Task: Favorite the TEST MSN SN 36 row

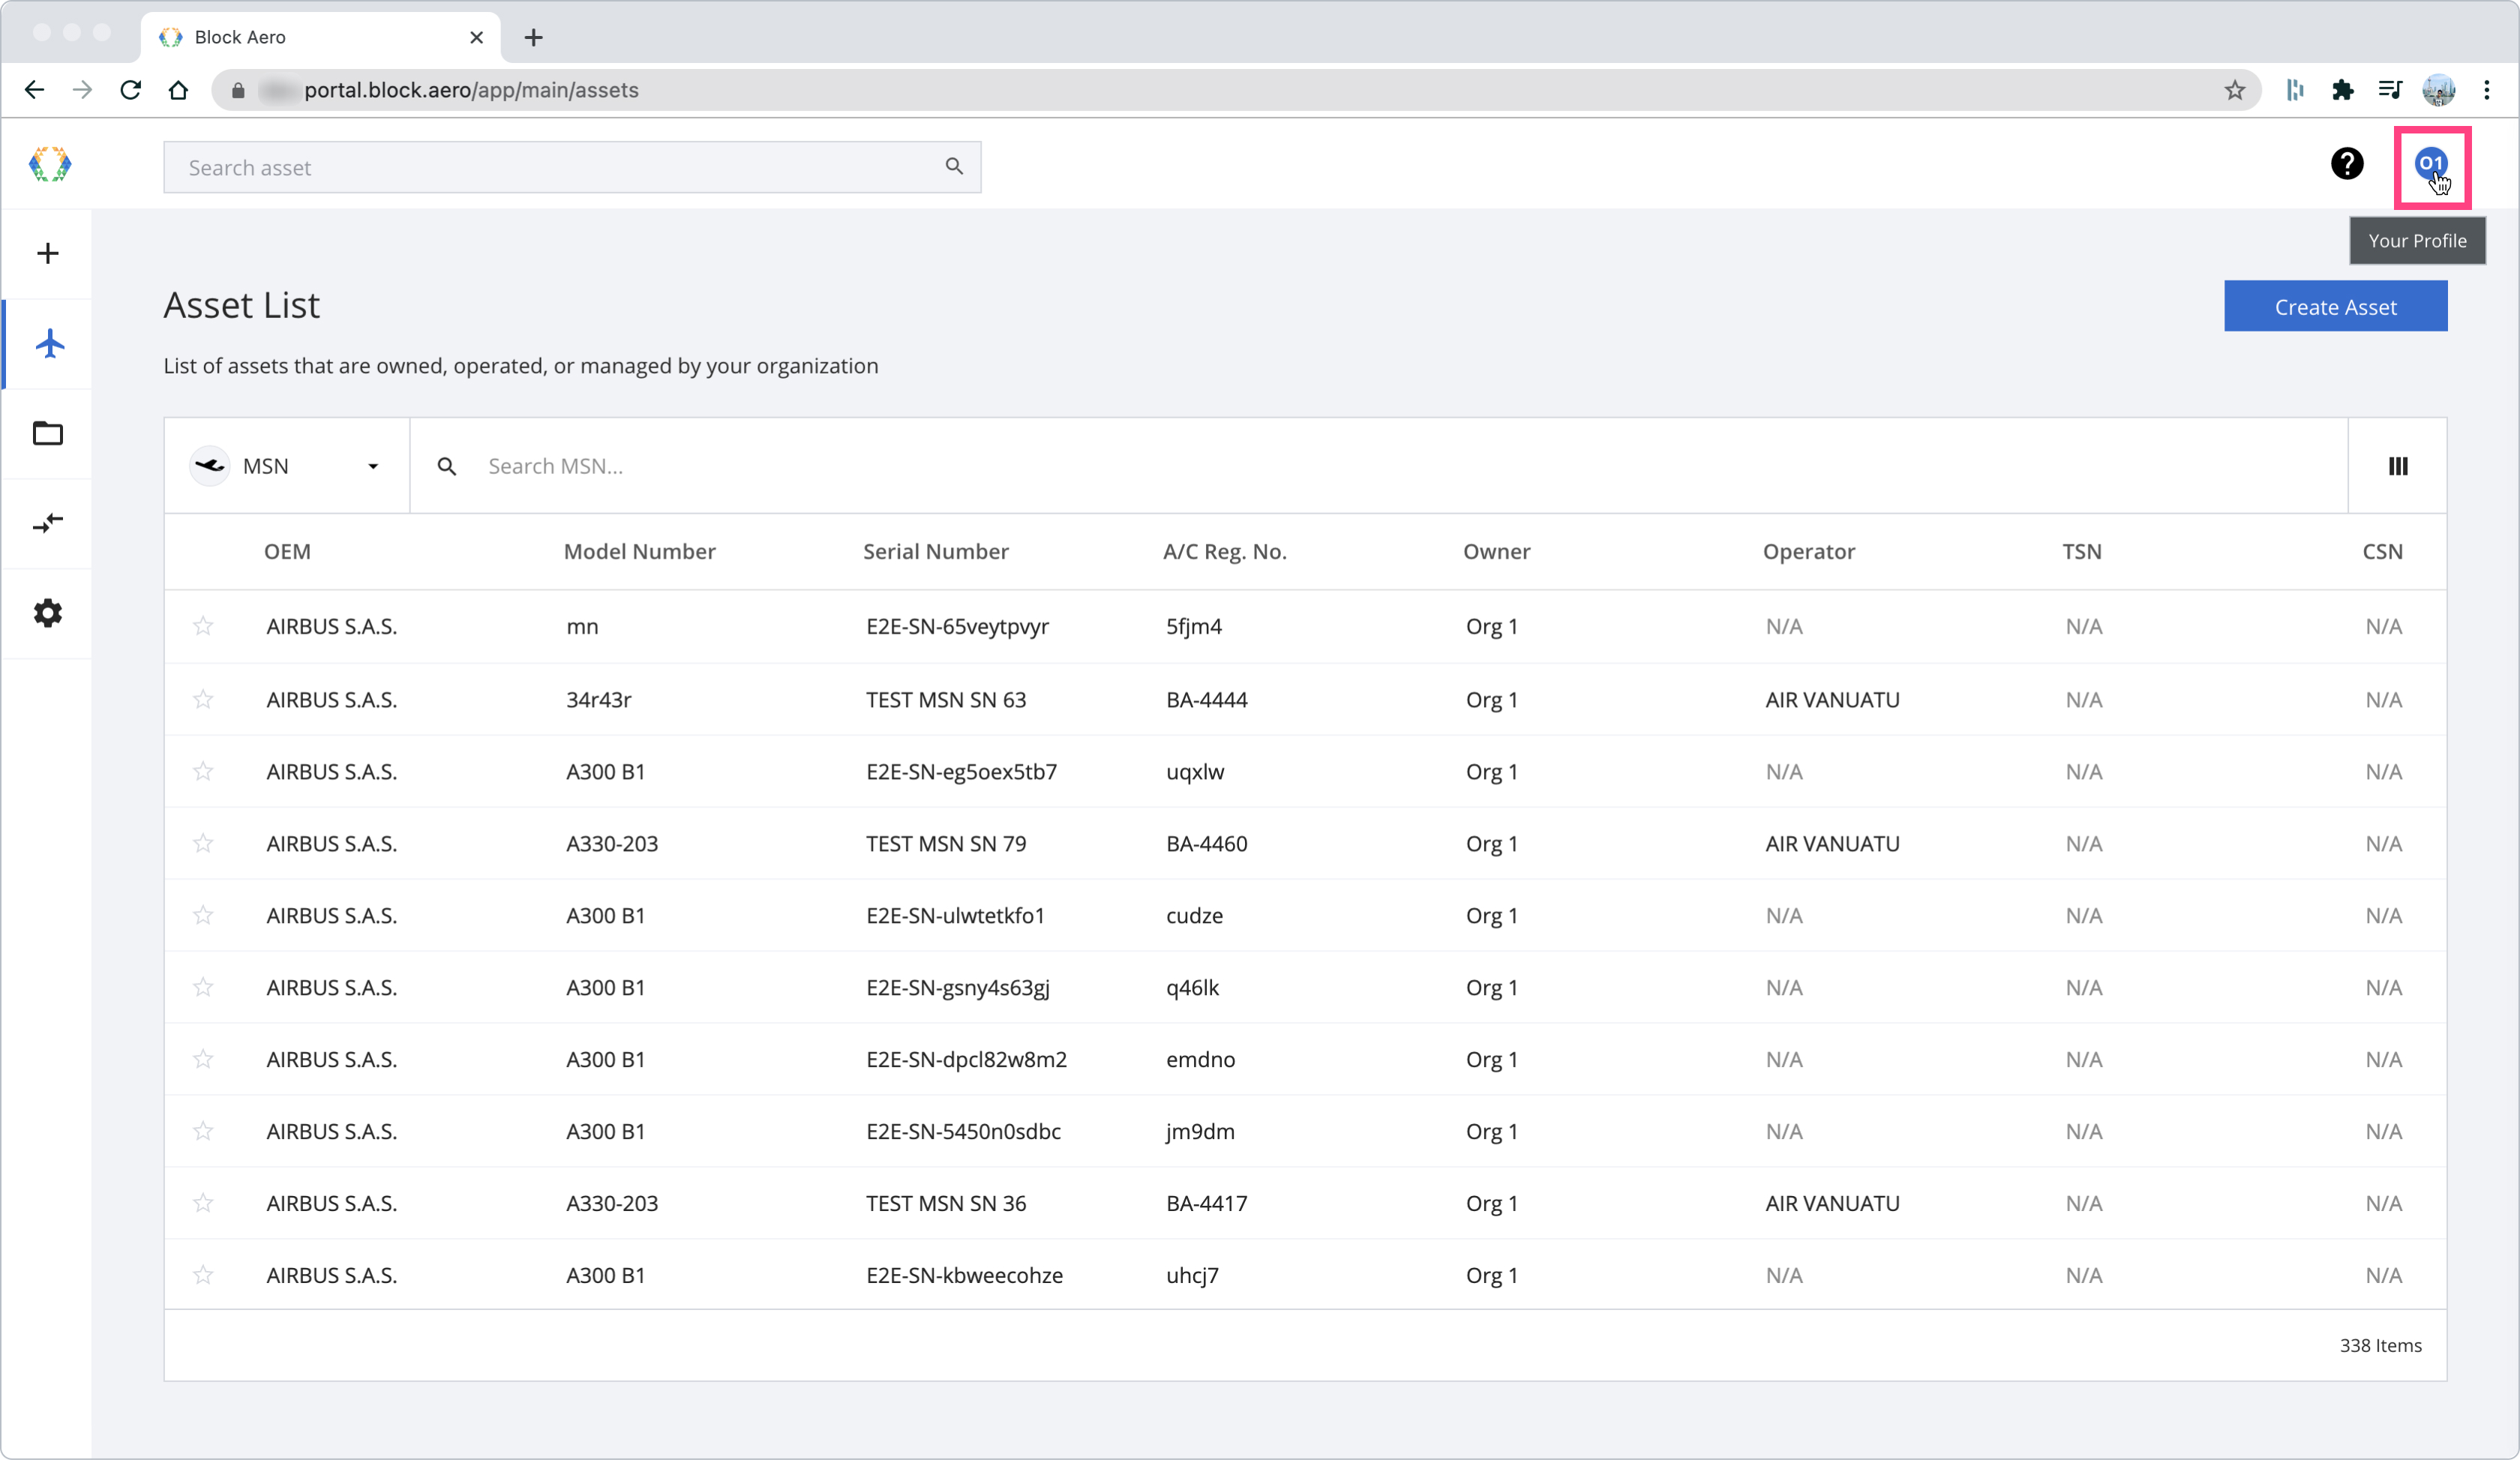Action: pos(203,1203)
